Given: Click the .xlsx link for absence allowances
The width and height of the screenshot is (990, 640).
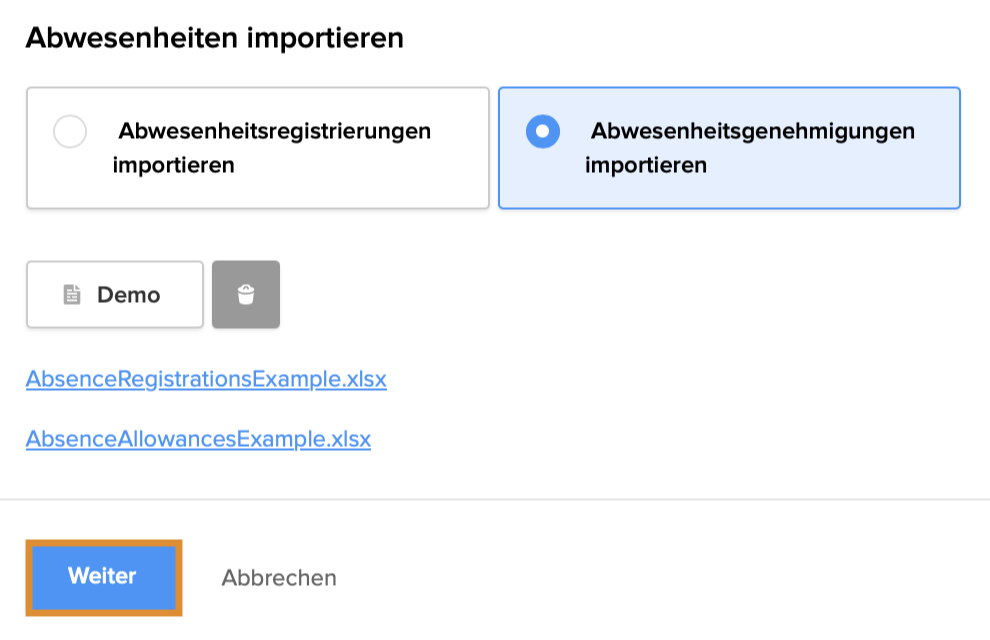Looking at the screenshot, I should (x=198, y=439).
